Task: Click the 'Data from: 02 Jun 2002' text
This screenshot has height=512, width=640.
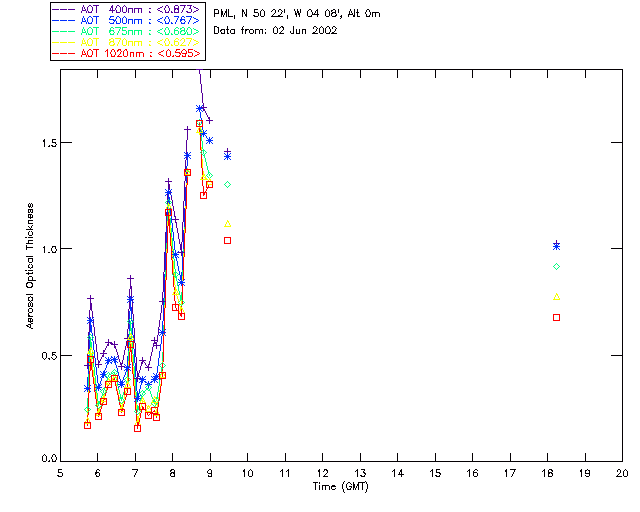Action: (276, 31)
